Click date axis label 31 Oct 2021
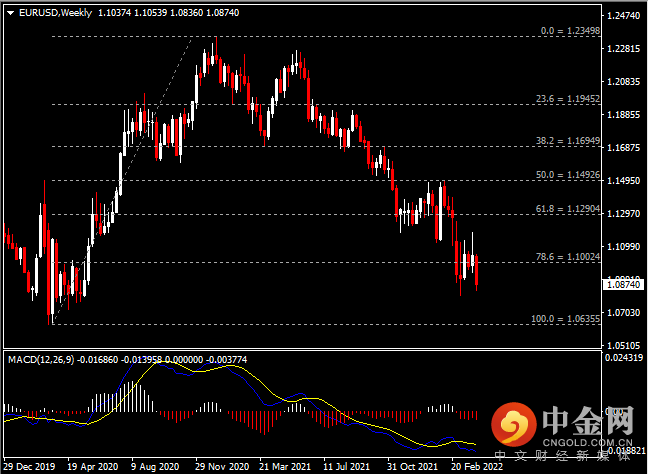This screenshot has width=648, height=474. pos(412,467)
